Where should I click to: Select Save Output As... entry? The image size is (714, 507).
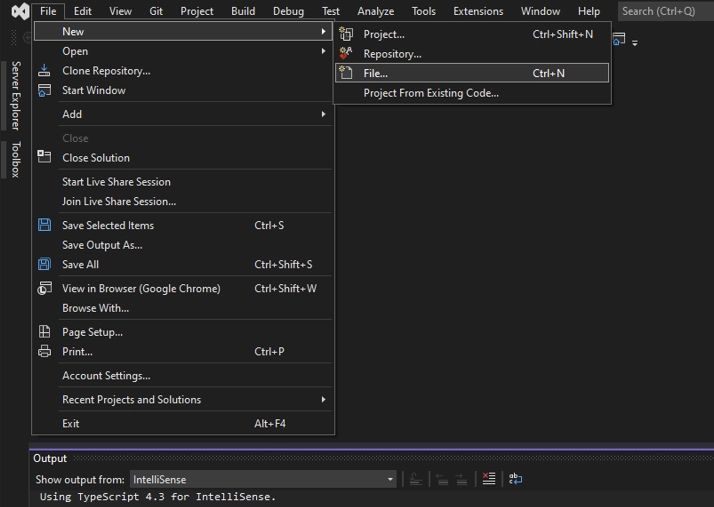[x=183, y=245]
